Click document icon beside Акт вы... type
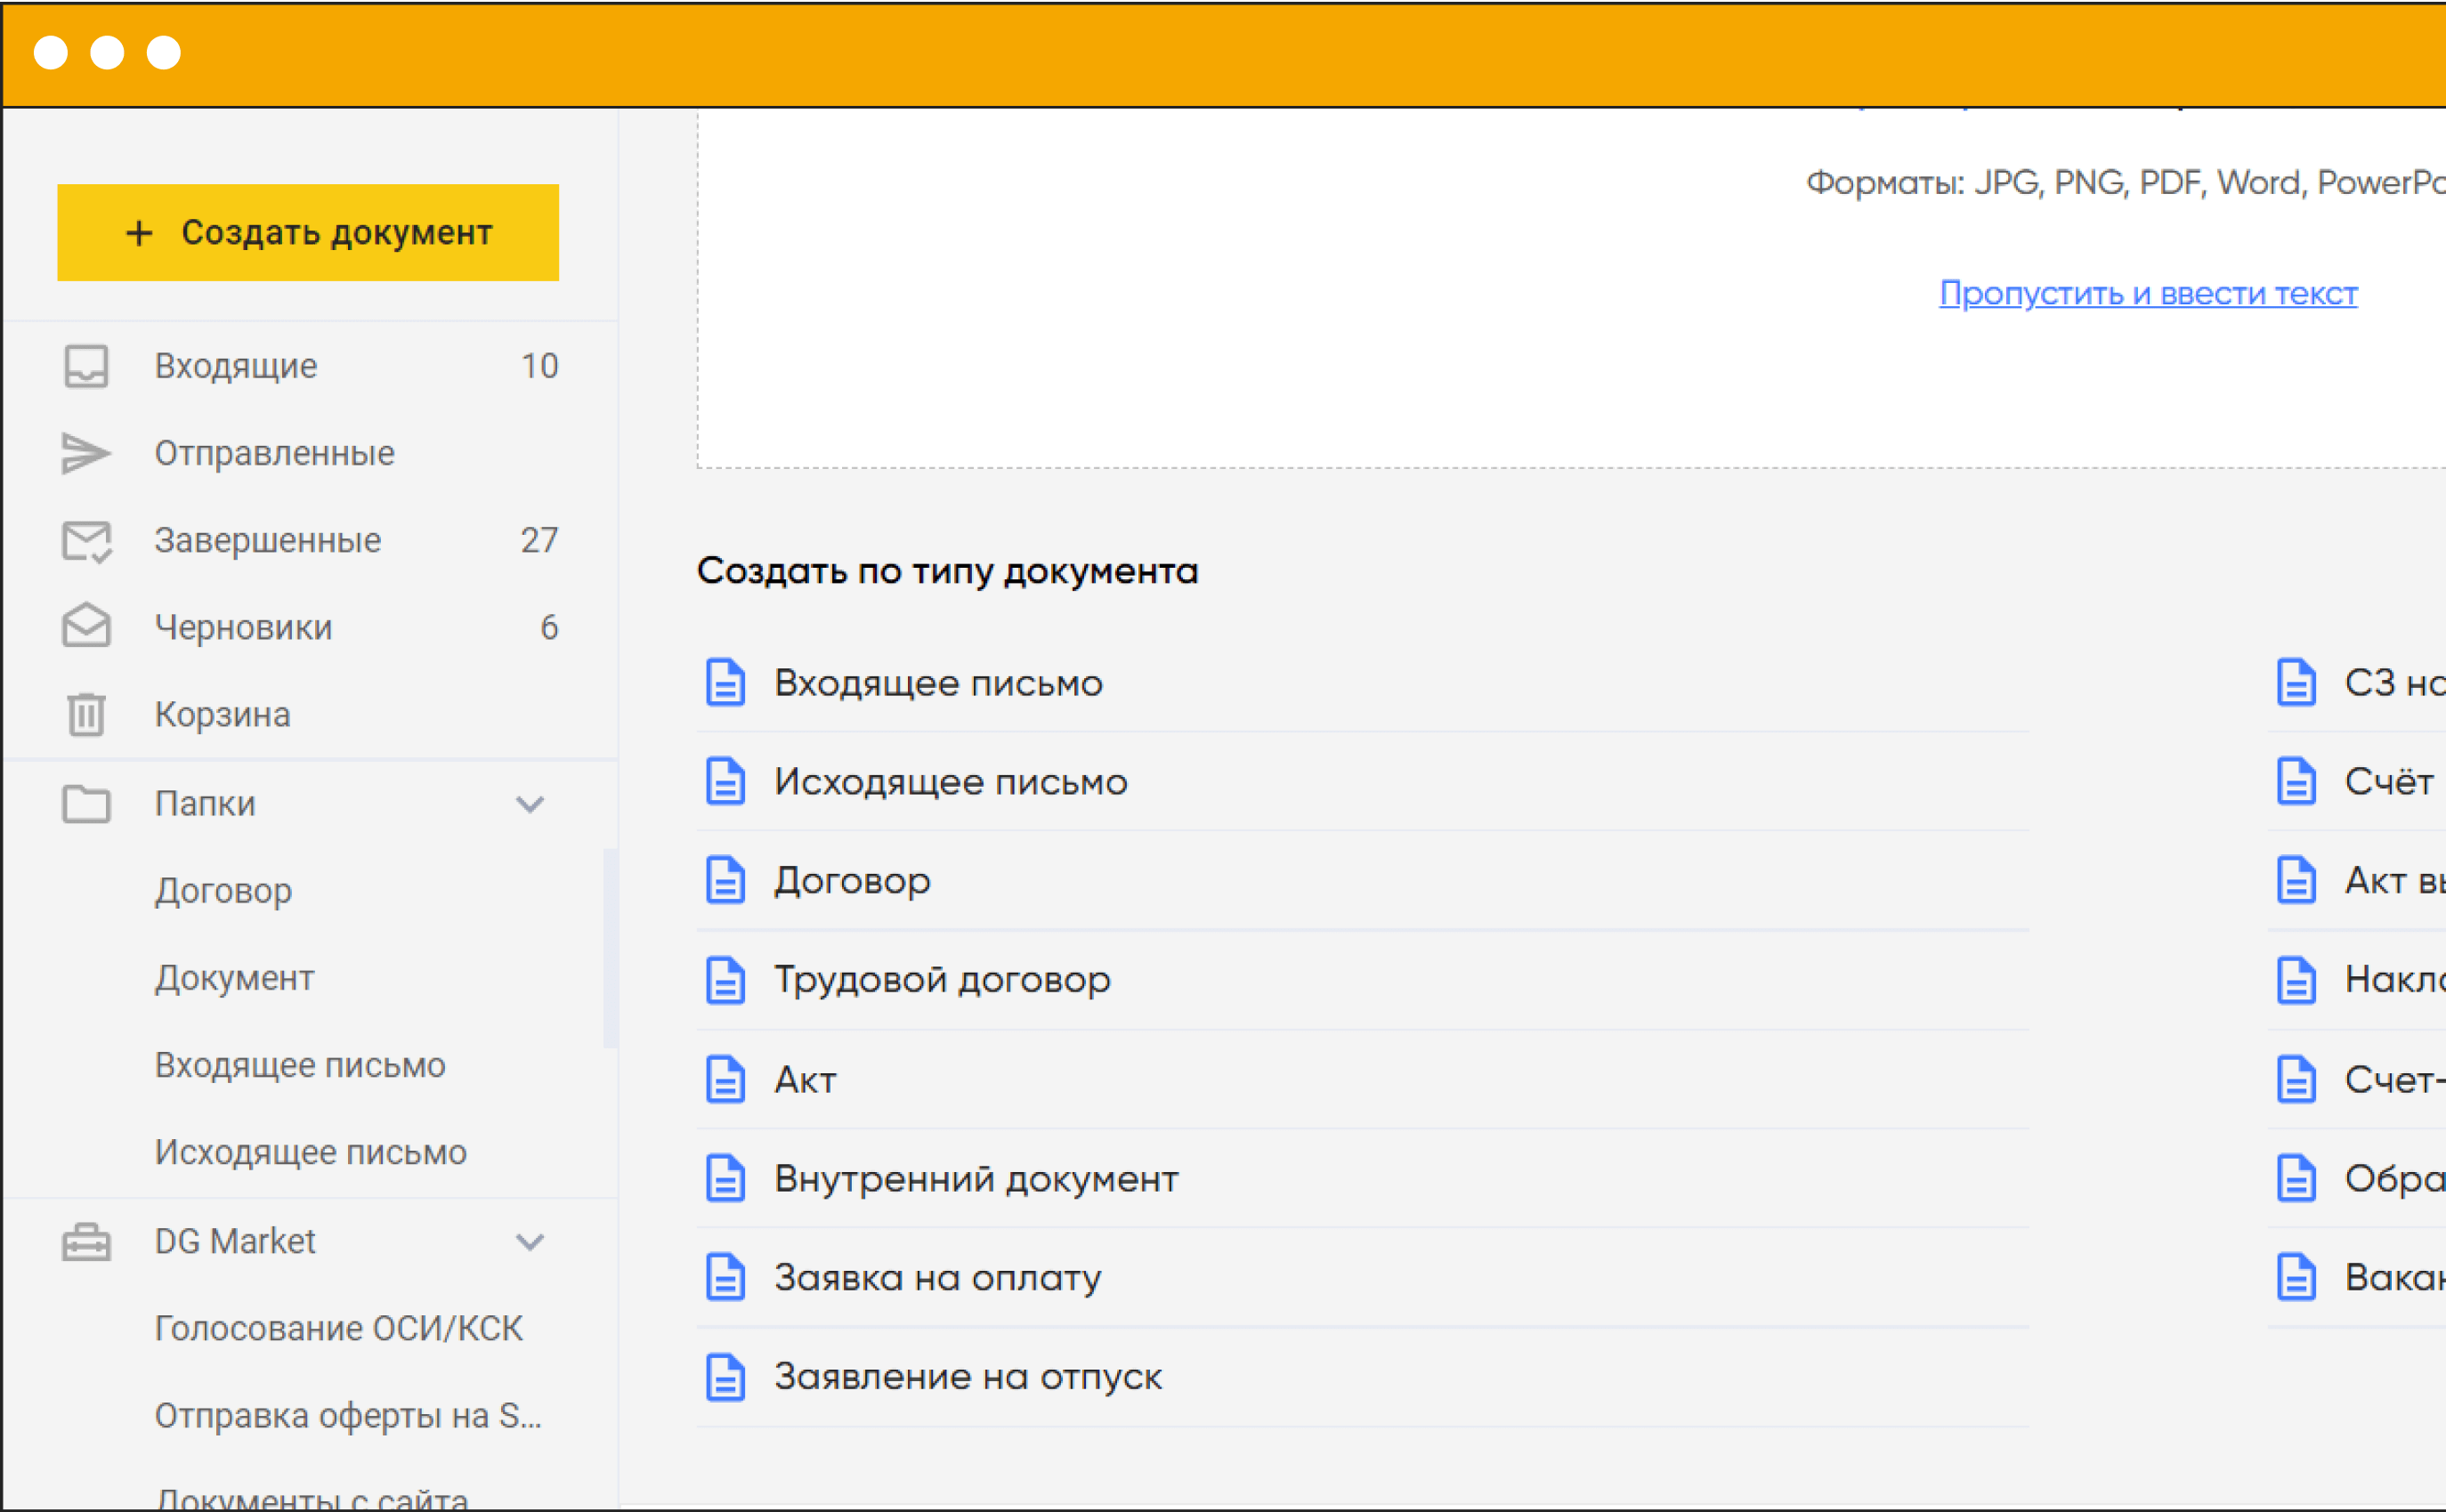2446x1512 pixels. point(2296,880)
